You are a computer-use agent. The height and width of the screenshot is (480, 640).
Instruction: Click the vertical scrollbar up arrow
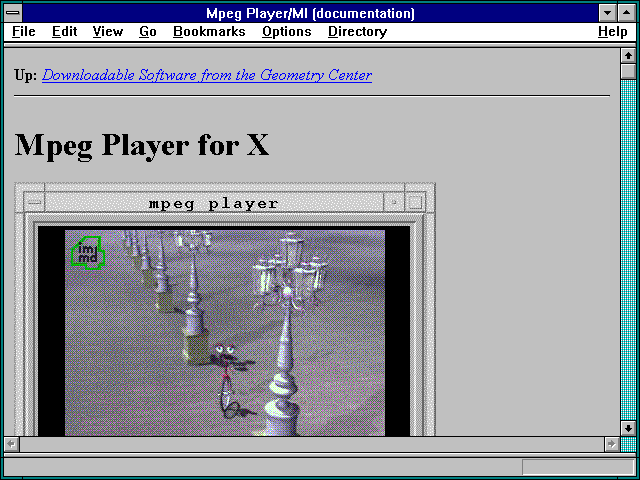pos(628,56)
